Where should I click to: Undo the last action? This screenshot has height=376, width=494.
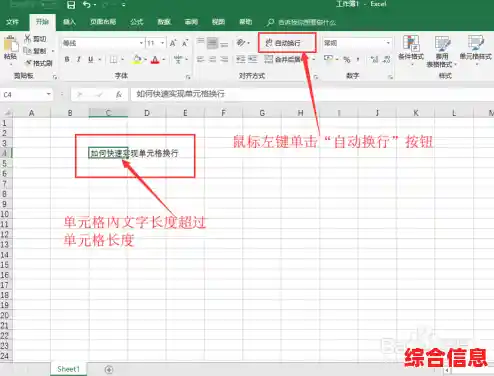pos(86,5)
